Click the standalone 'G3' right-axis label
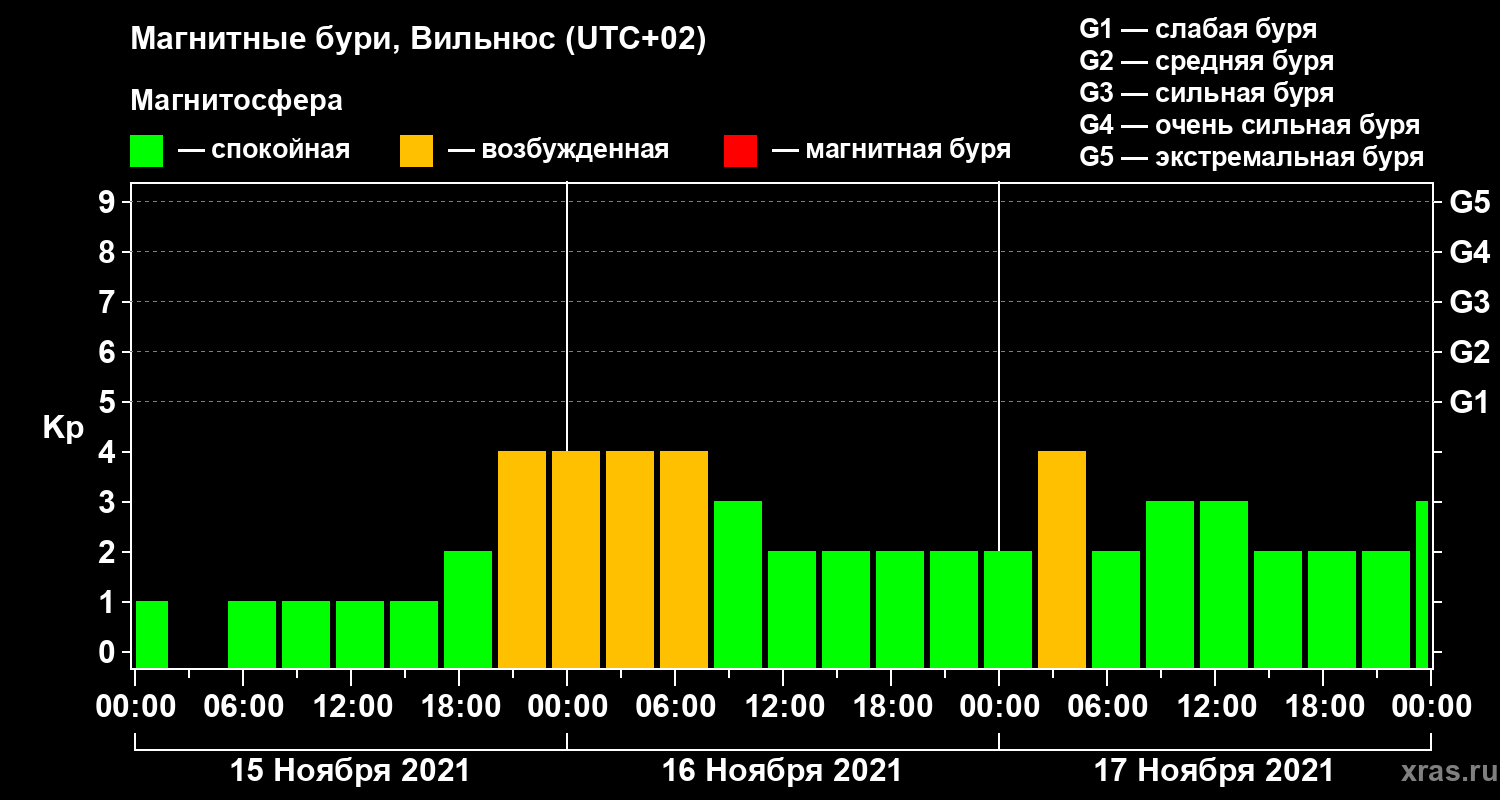The image size is (1500, 800). (1469, 302)
